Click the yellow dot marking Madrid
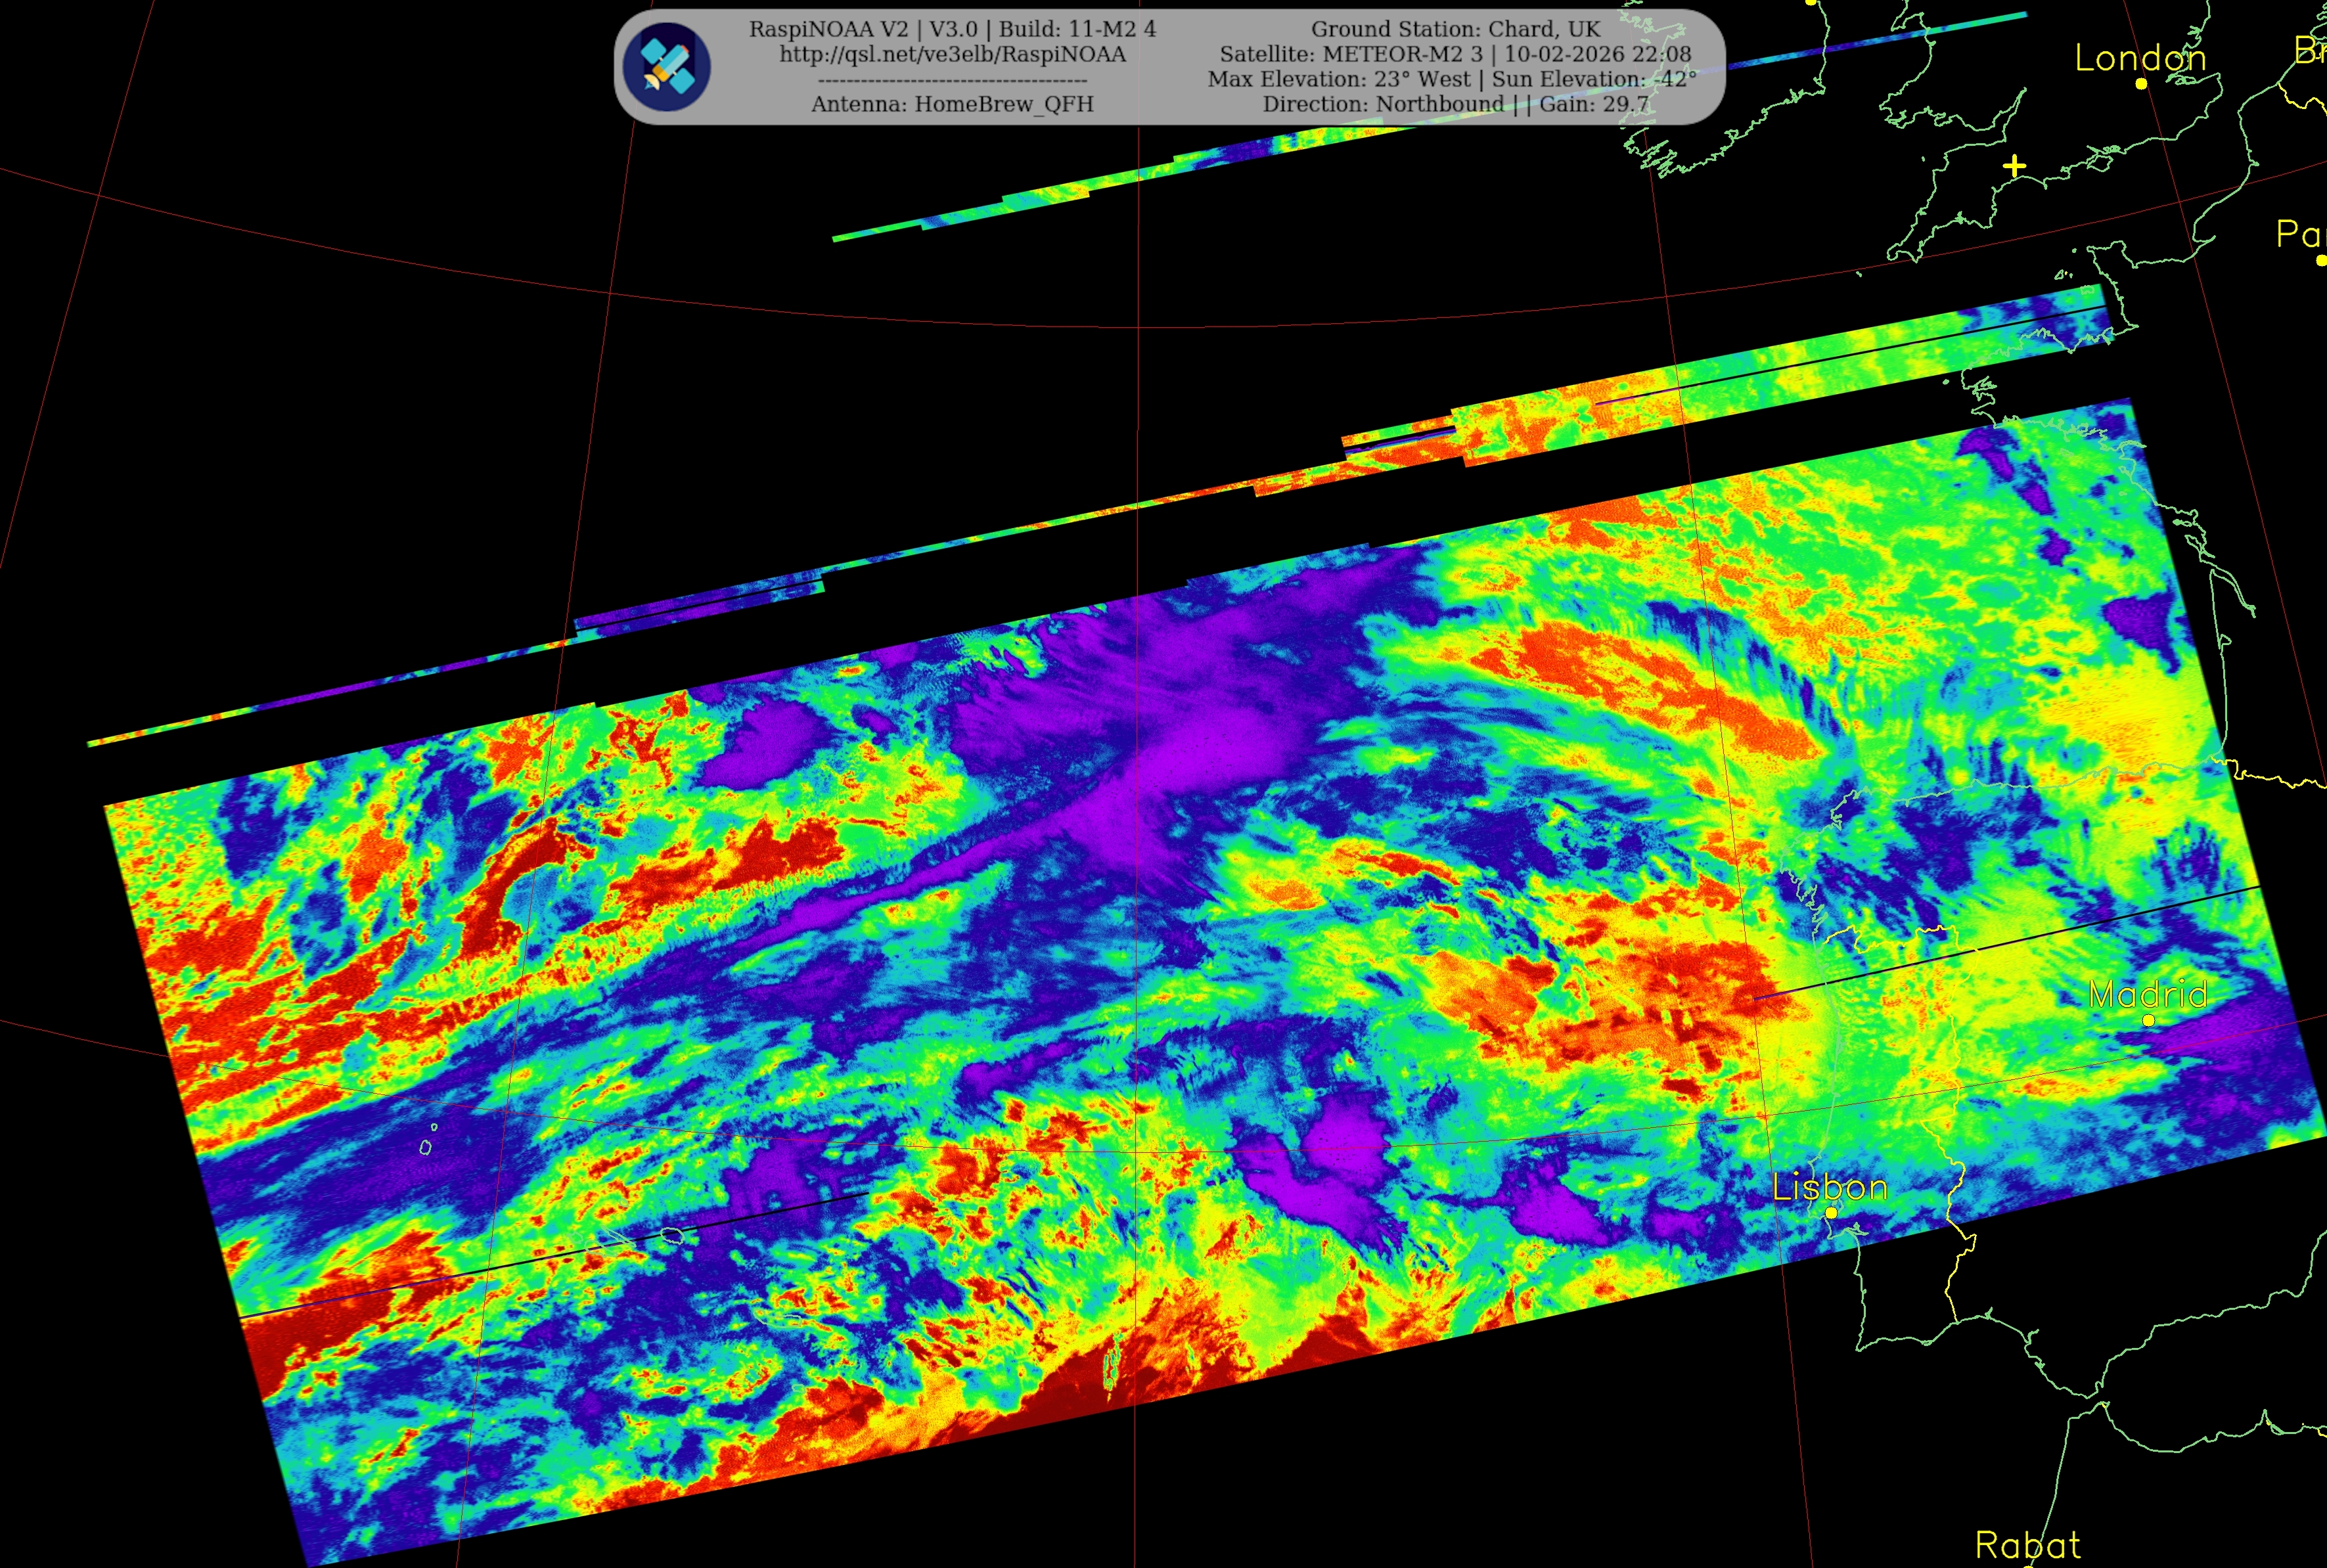Image resolution: width=2327 pixels, height=1568 pixels. [x=2148, y=1020]
